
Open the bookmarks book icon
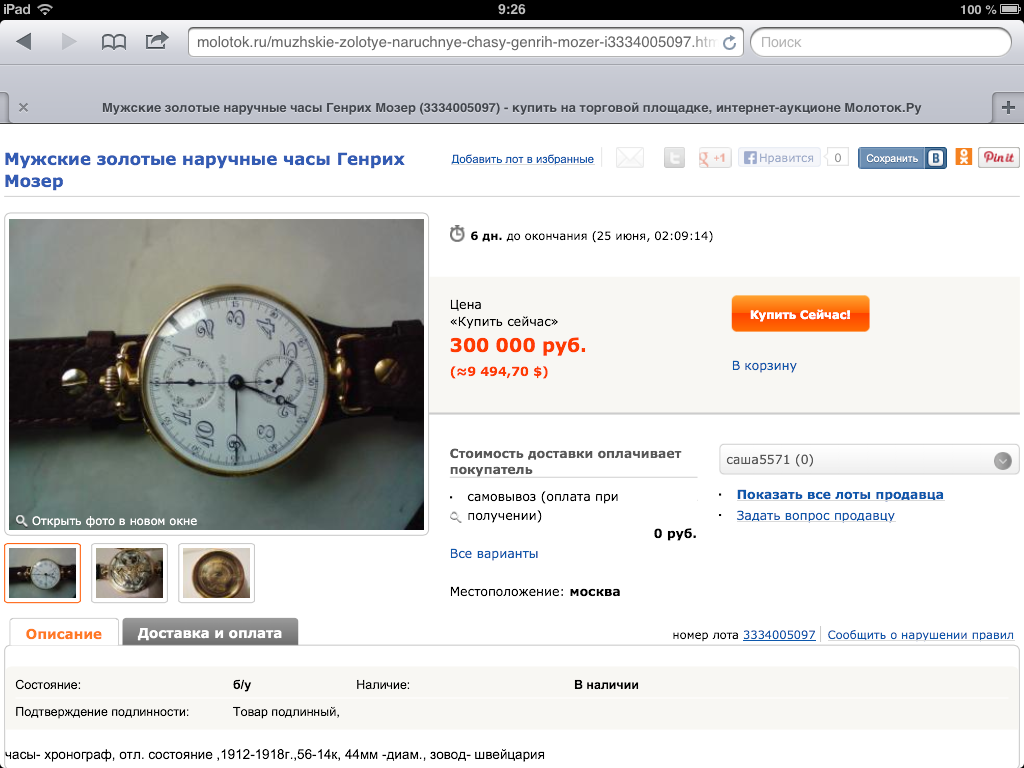114,42
